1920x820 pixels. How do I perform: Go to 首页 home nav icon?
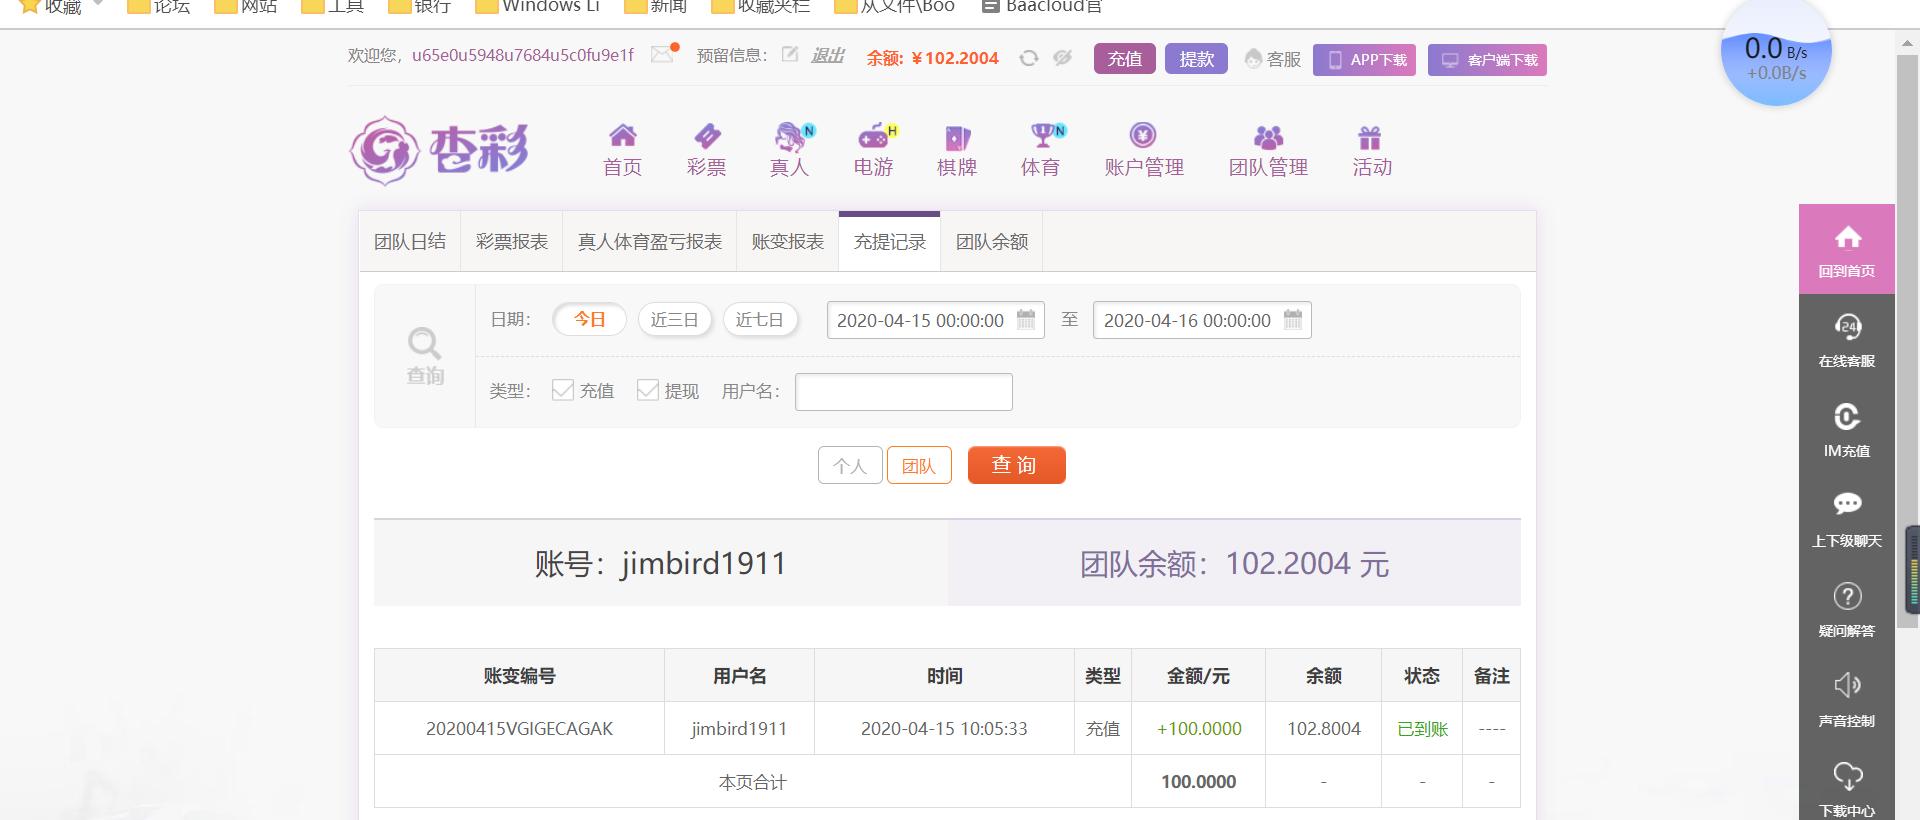point(622,151)
